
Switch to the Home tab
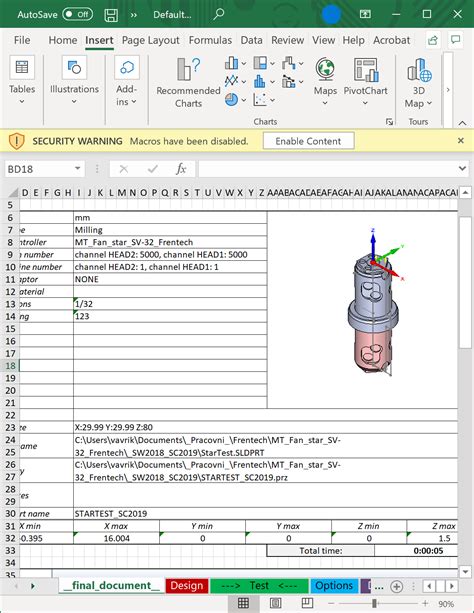[x=63, y=40]
